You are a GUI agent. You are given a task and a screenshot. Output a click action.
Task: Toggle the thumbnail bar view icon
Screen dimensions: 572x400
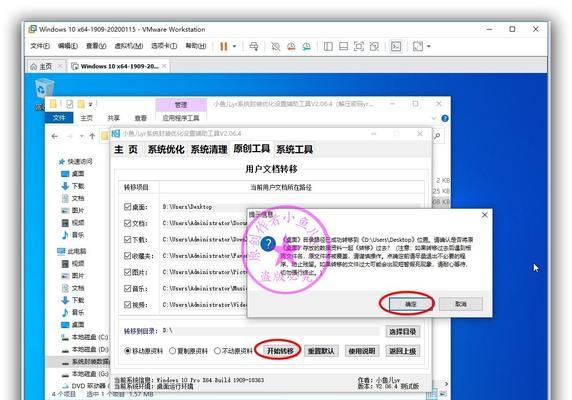[343, 46]
